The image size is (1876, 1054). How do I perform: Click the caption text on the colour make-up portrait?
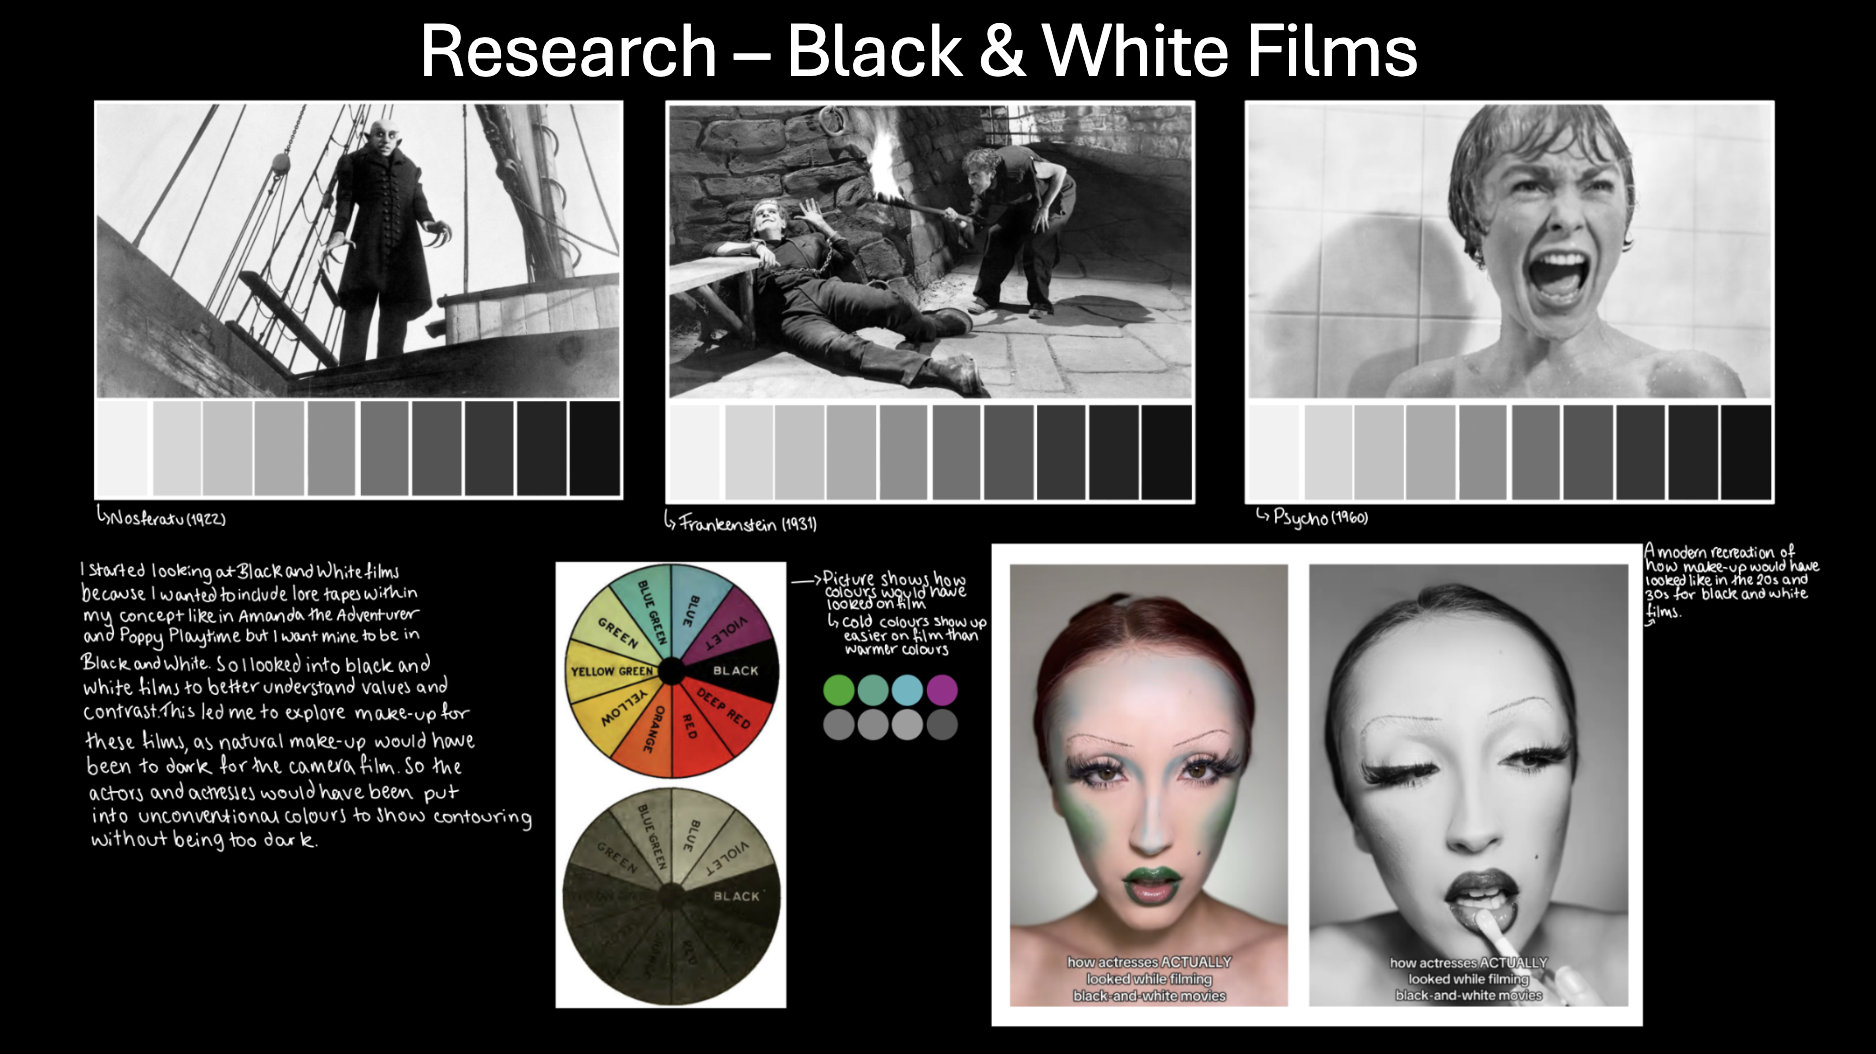(x=1149, y=979)
